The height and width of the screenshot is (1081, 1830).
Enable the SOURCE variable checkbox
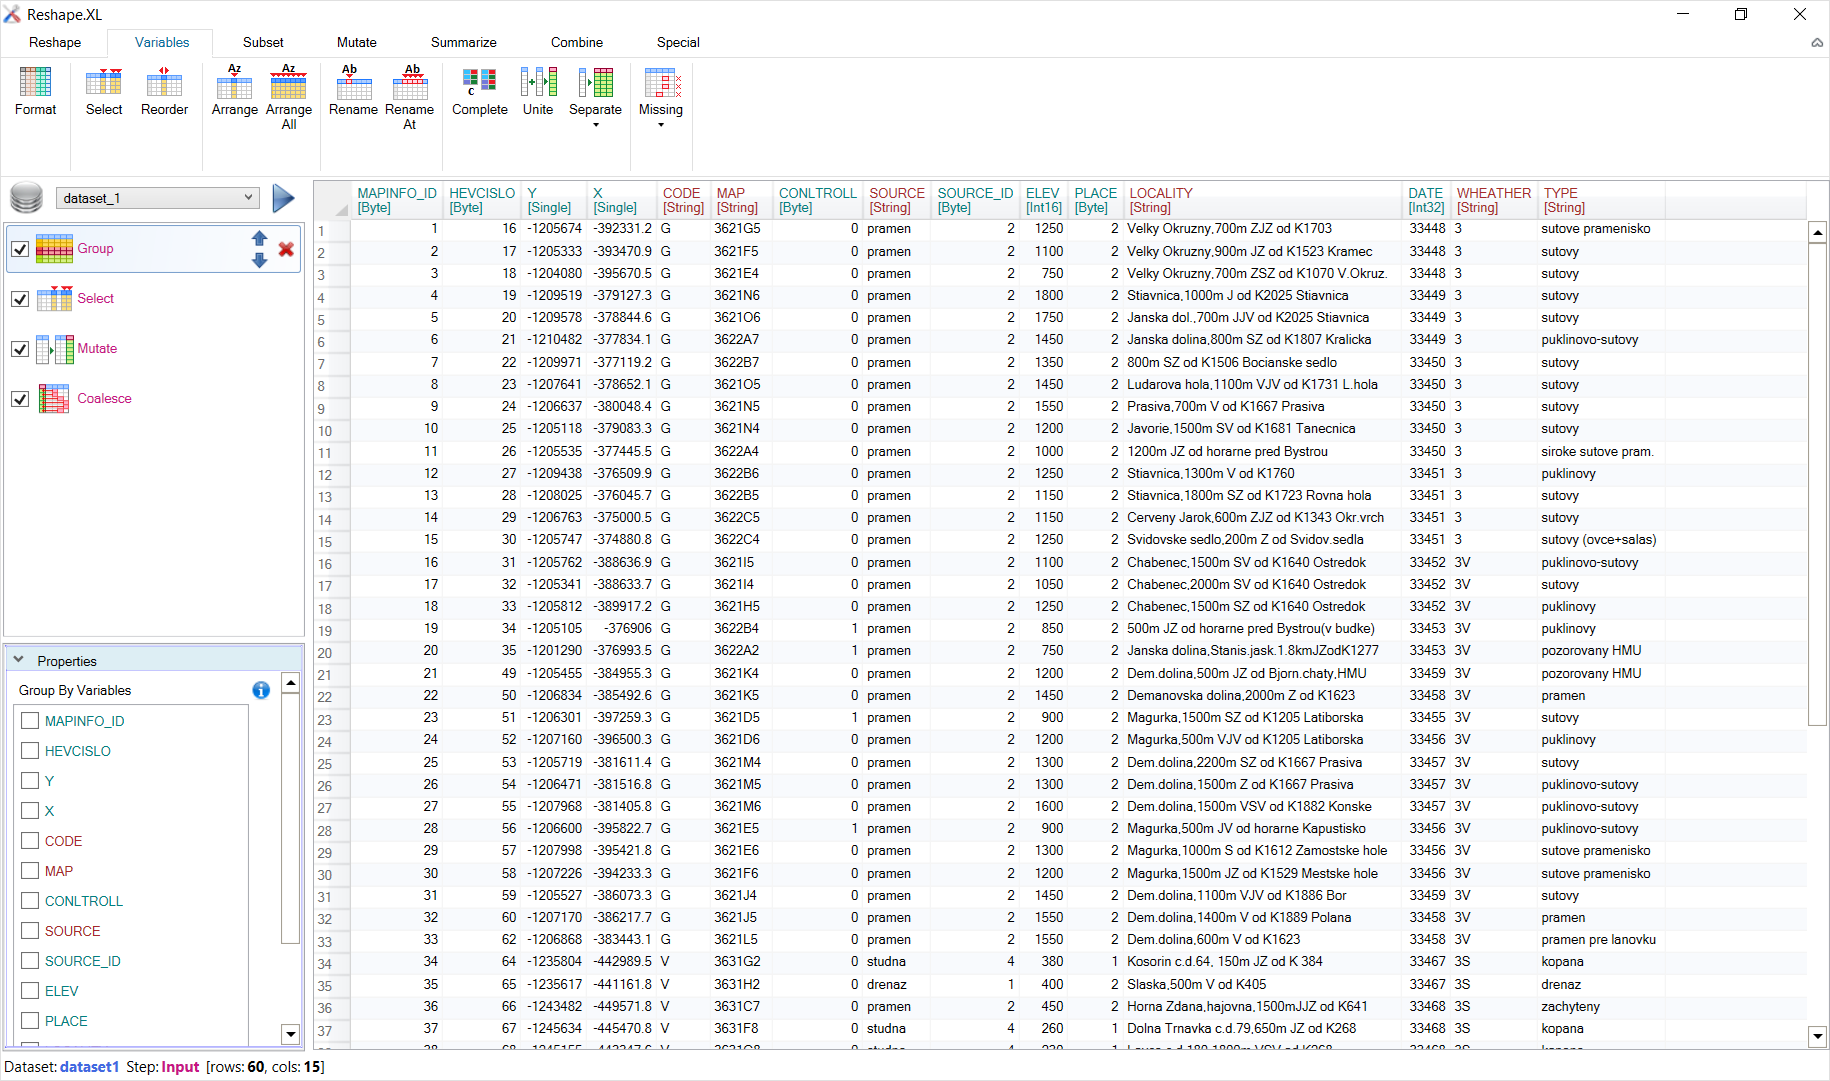[30, 931]
